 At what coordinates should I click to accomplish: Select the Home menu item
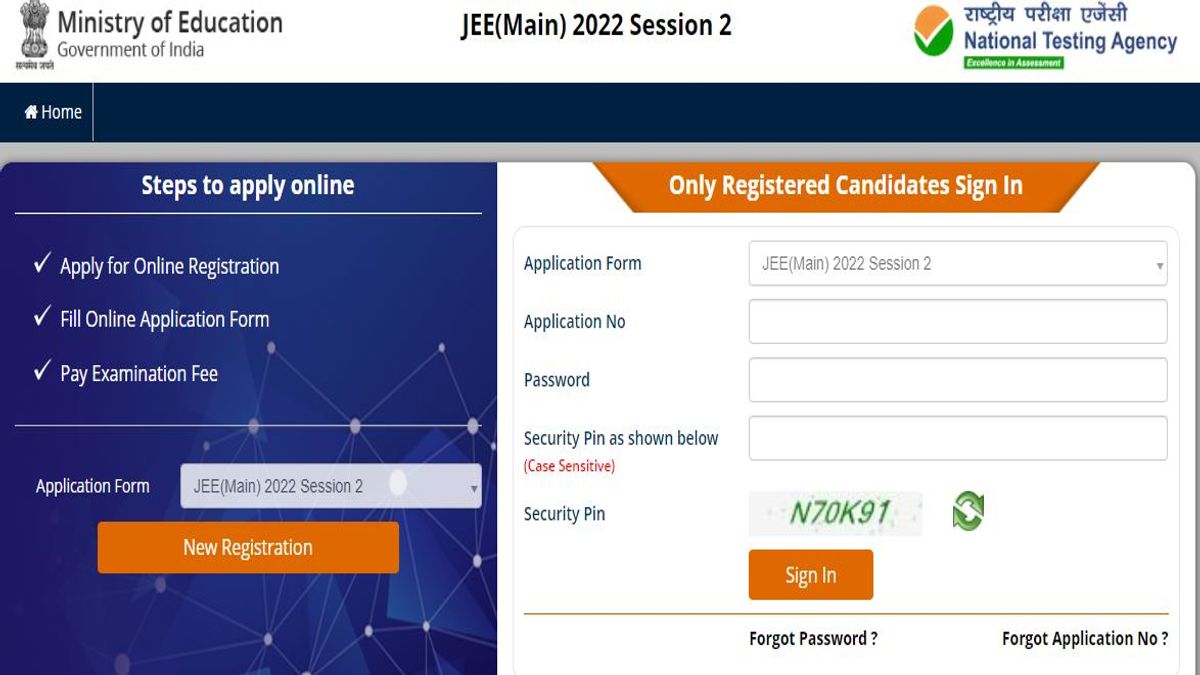pyautogui.click(x=54, y=112)
